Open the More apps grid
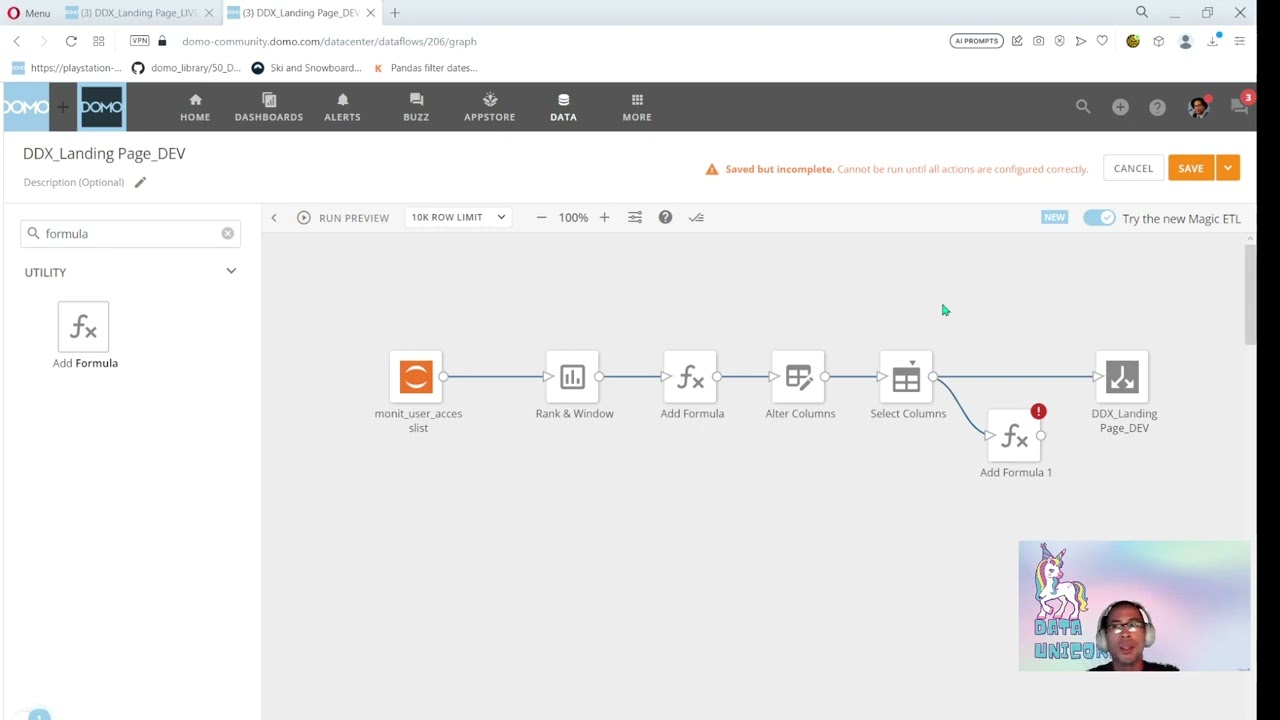 pos(637,107)
